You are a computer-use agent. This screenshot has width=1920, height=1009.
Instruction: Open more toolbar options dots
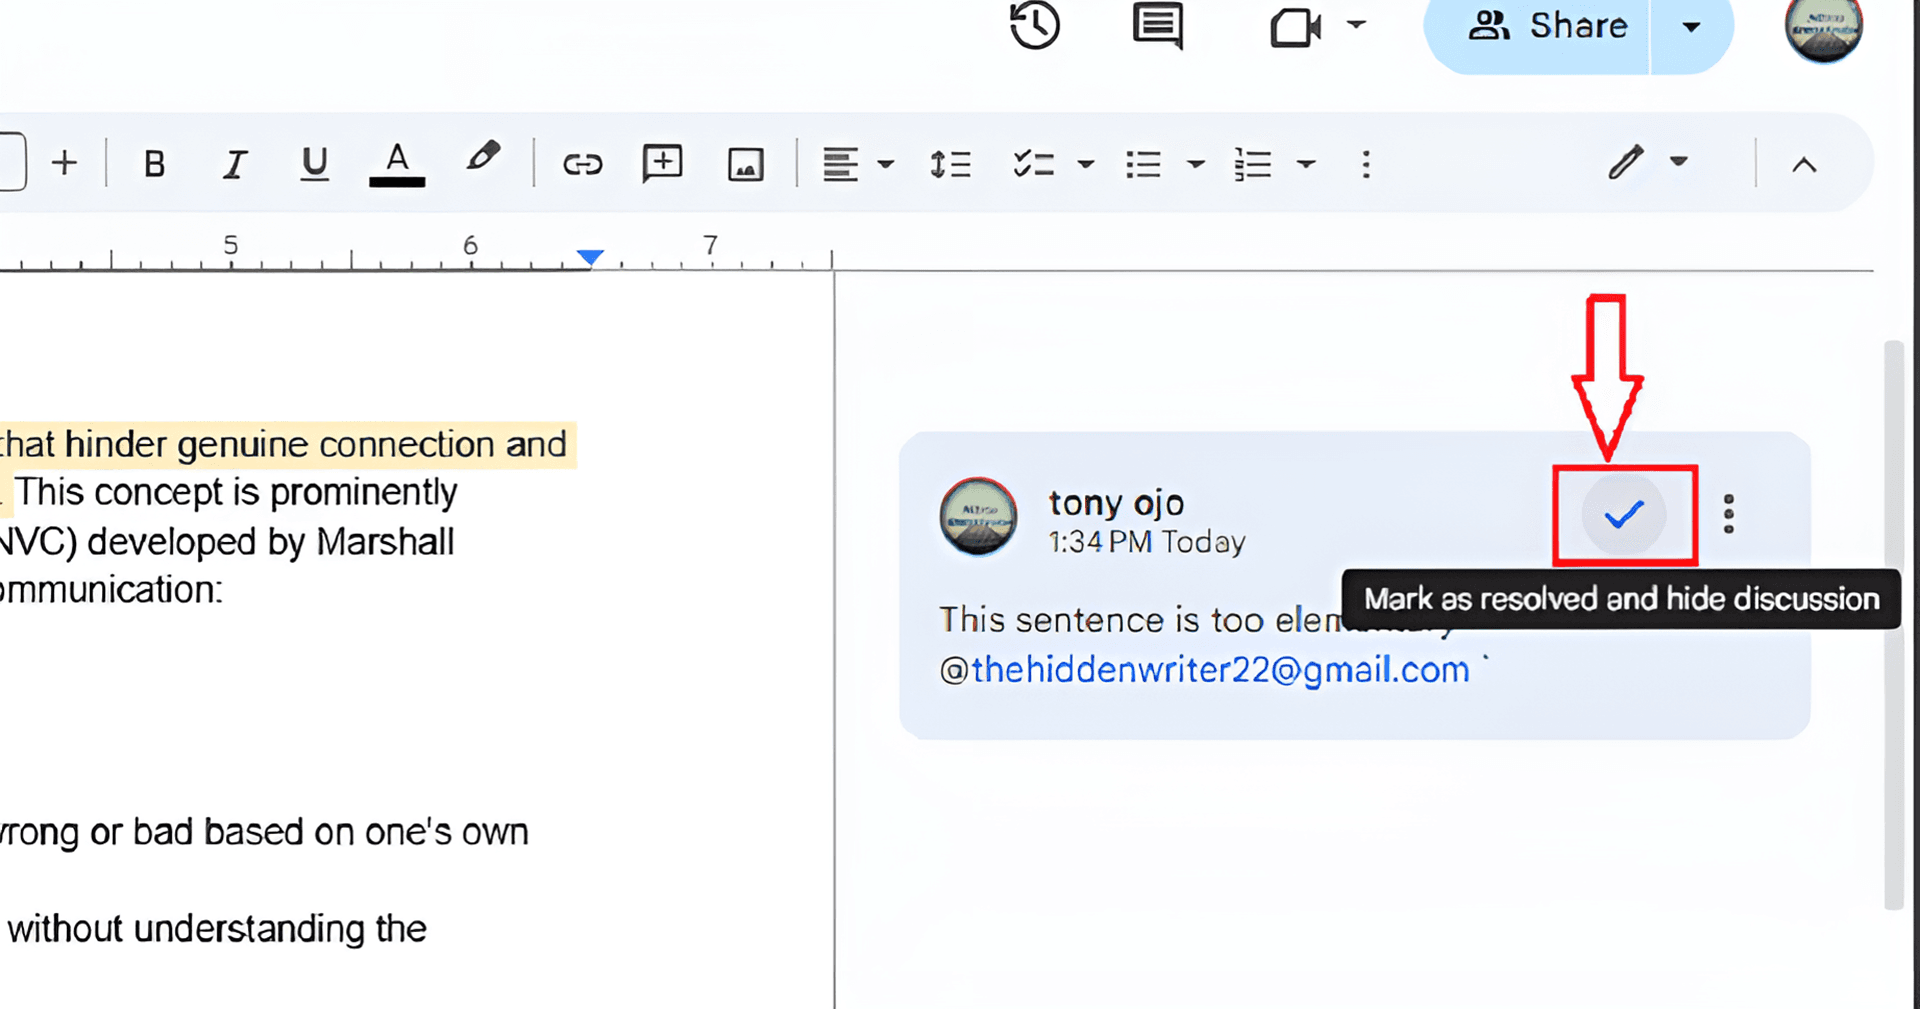pos(1366,164)
